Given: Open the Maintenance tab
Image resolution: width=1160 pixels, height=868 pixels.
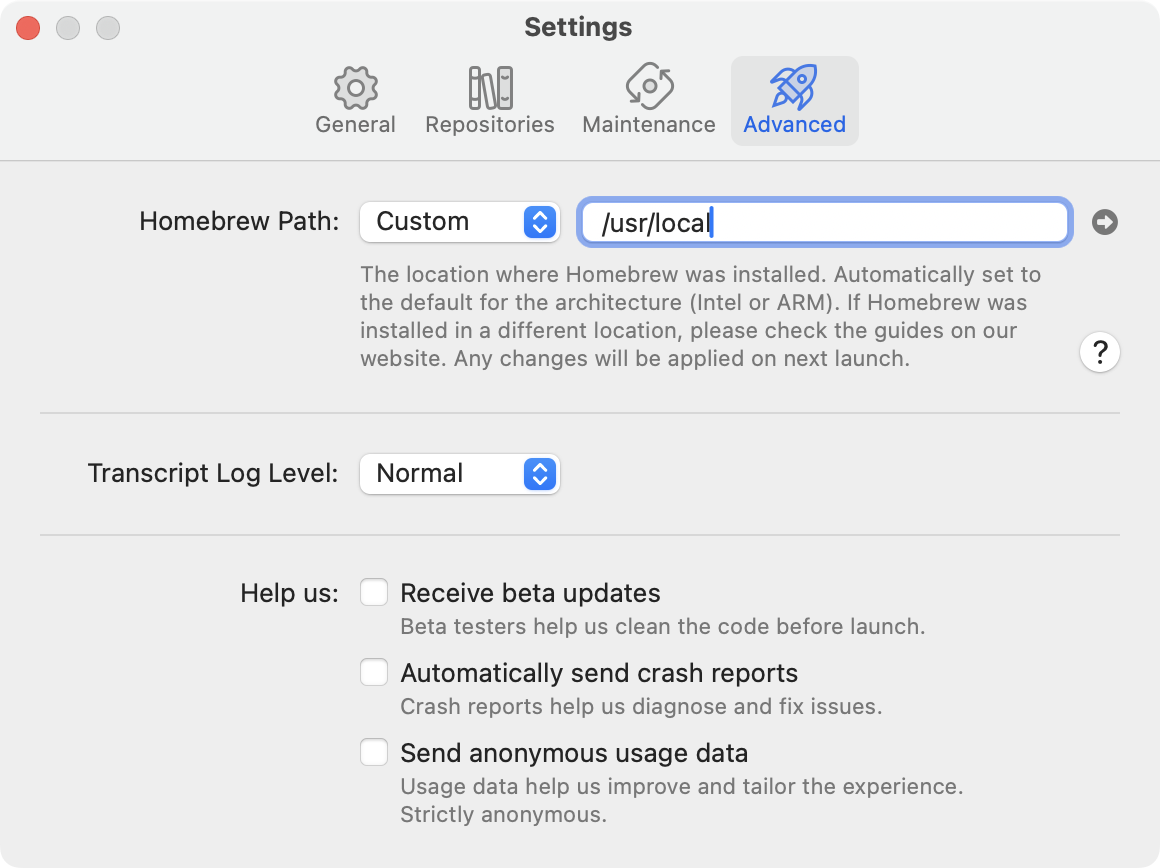Looking at the screenshot, I should click(647, 100).
